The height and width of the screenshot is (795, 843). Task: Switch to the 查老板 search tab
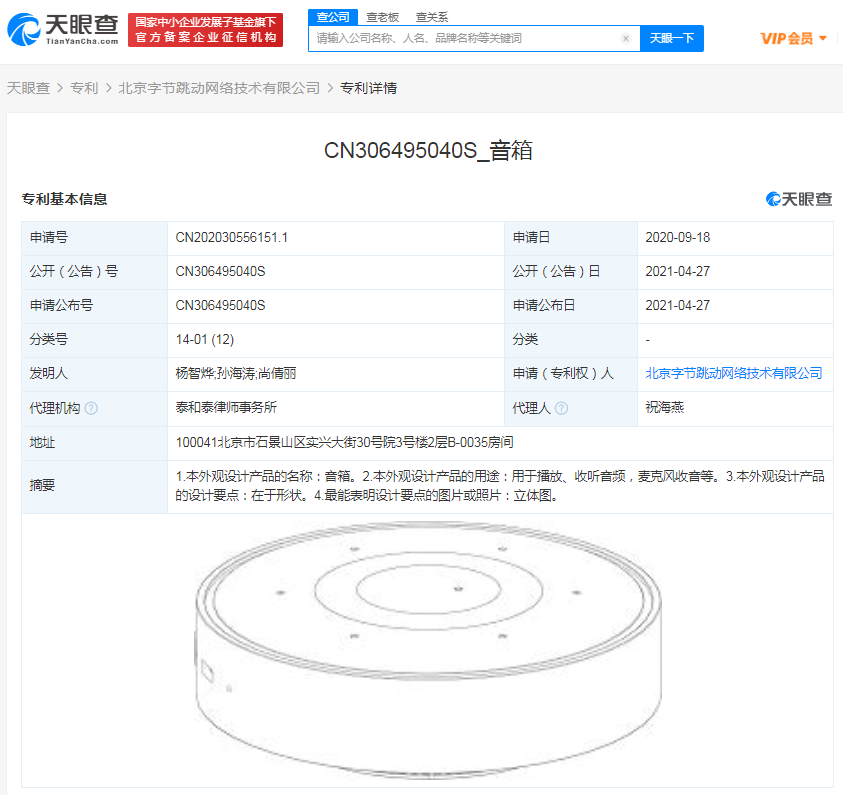382,17
